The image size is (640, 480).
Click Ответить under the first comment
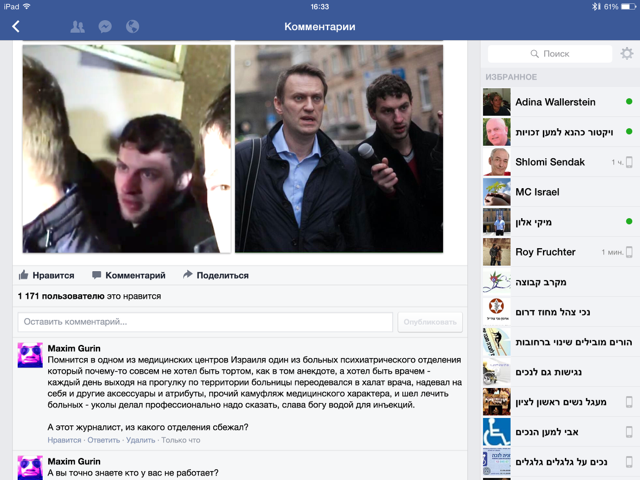(104, 440)
